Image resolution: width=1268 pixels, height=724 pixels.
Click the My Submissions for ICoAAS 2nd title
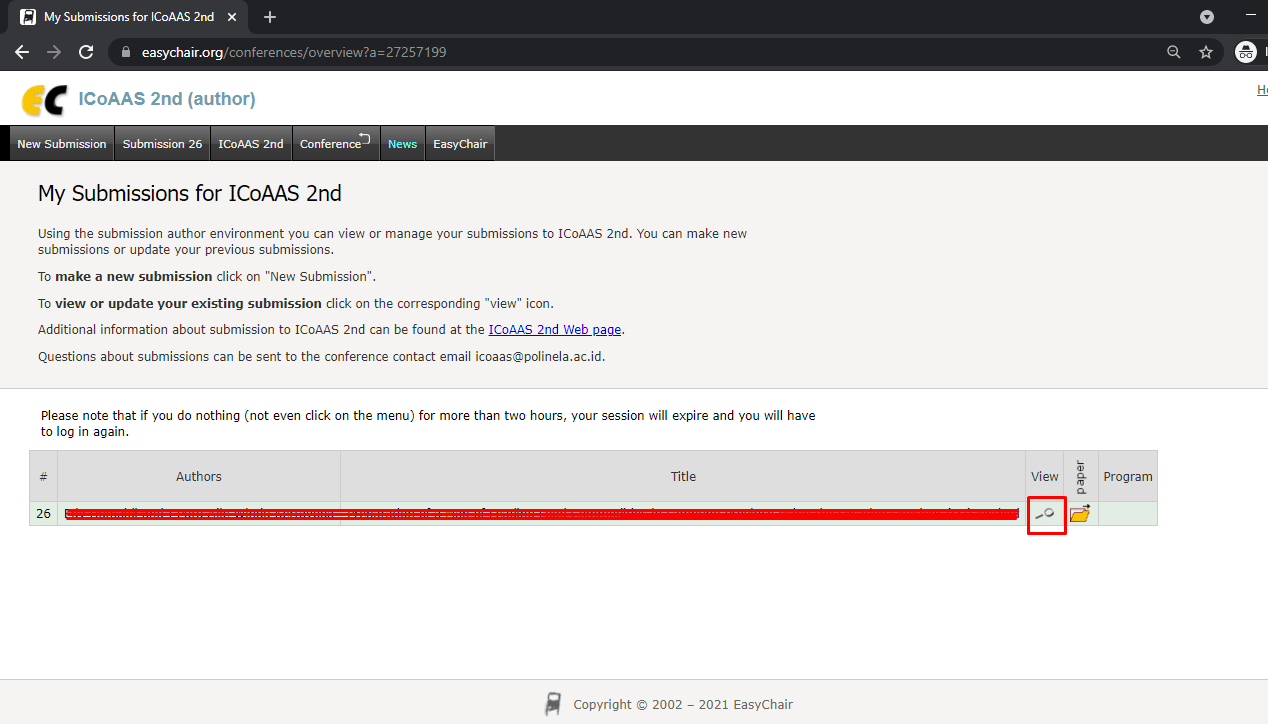pos(190,193)
